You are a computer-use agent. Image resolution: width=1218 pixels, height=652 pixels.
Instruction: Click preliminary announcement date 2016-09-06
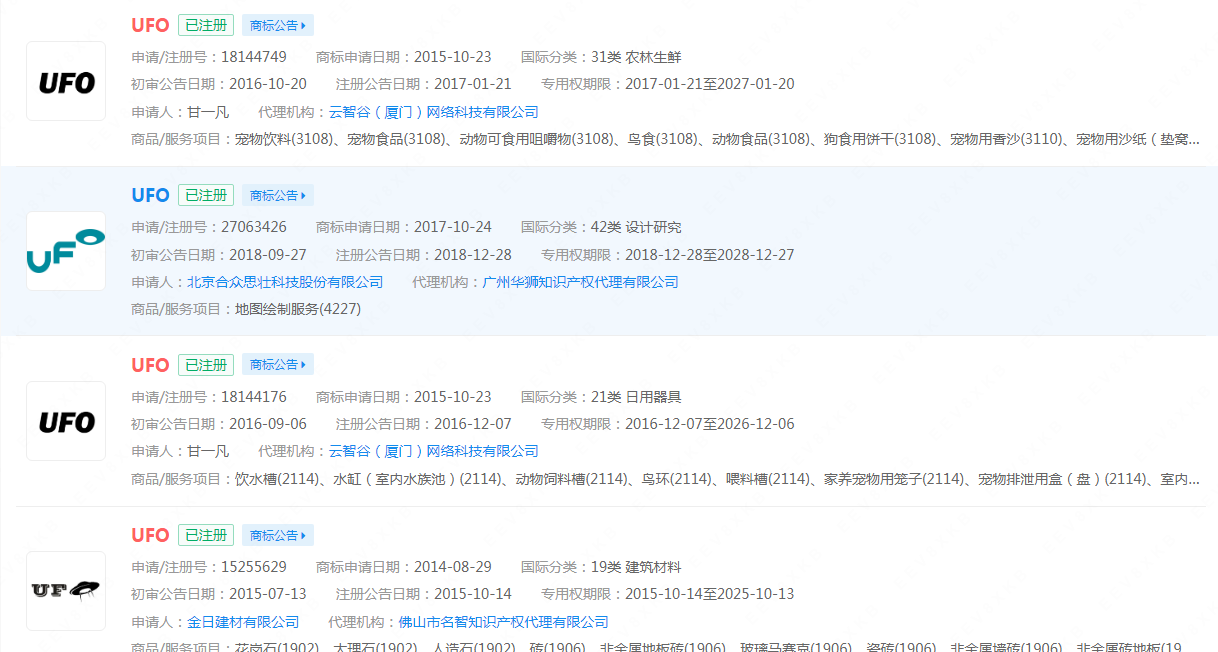click(x=268, y=424)
